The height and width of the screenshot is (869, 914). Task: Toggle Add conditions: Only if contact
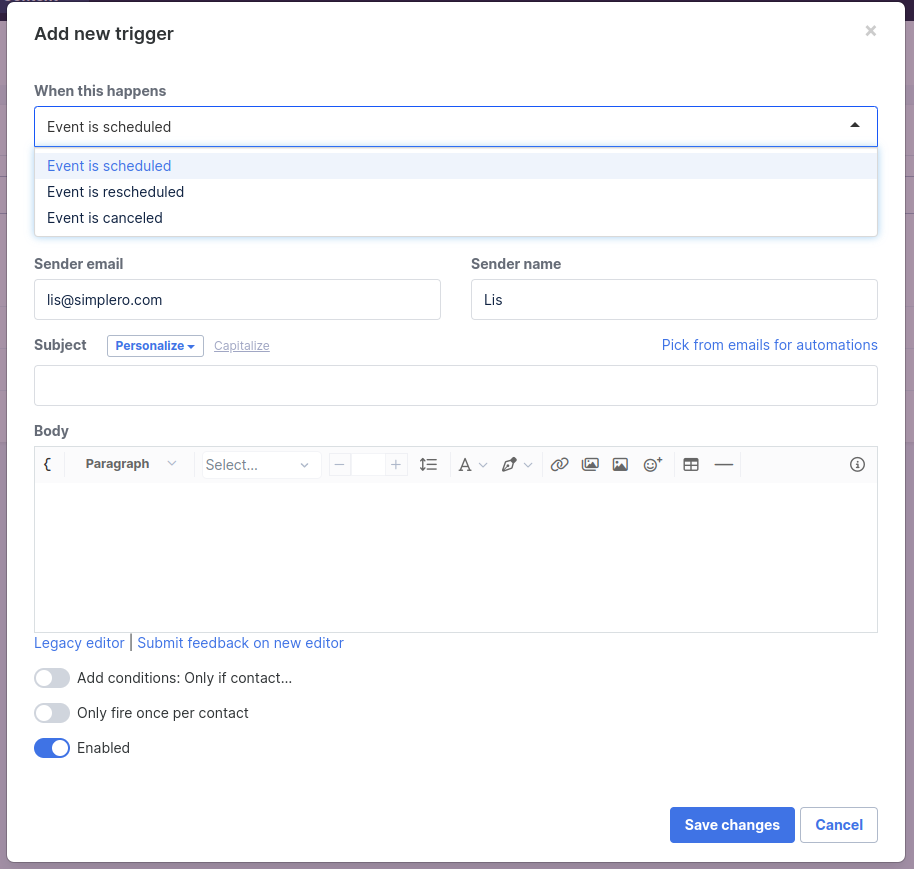coord(52,678)
